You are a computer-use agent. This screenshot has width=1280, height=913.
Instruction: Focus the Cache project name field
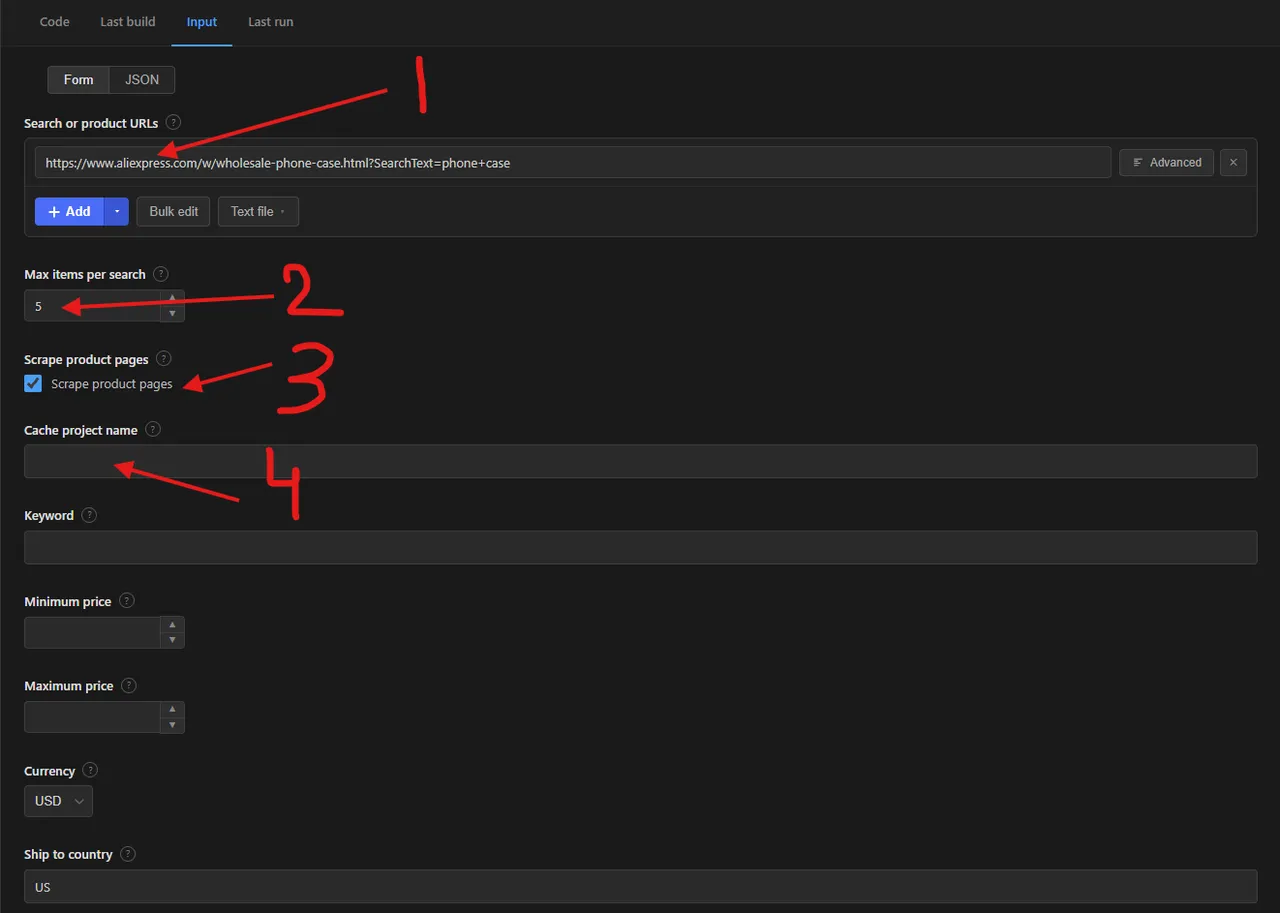pos(640,461)
